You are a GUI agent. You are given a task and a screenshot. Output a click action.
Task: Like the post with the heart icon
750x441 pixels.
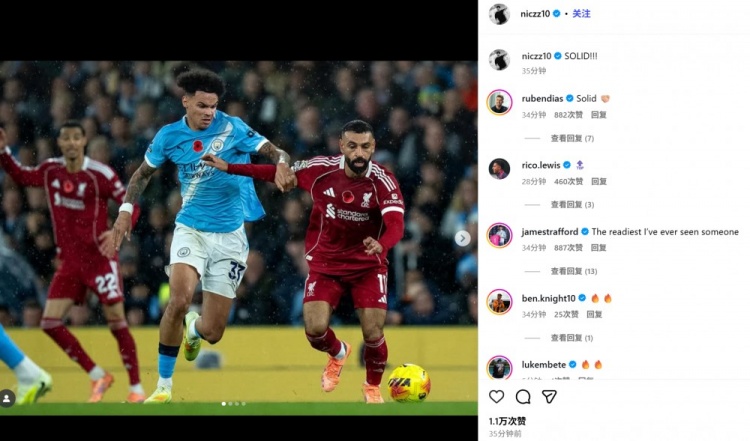(496, 397)
